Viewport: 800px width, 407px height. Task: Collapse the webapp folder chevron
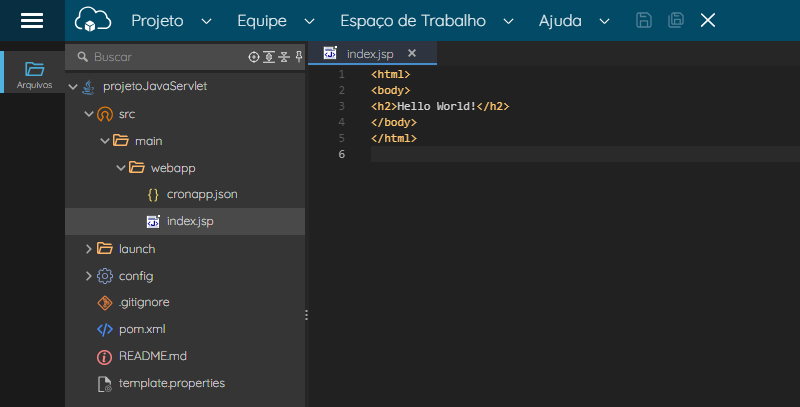tap(121, 167)
